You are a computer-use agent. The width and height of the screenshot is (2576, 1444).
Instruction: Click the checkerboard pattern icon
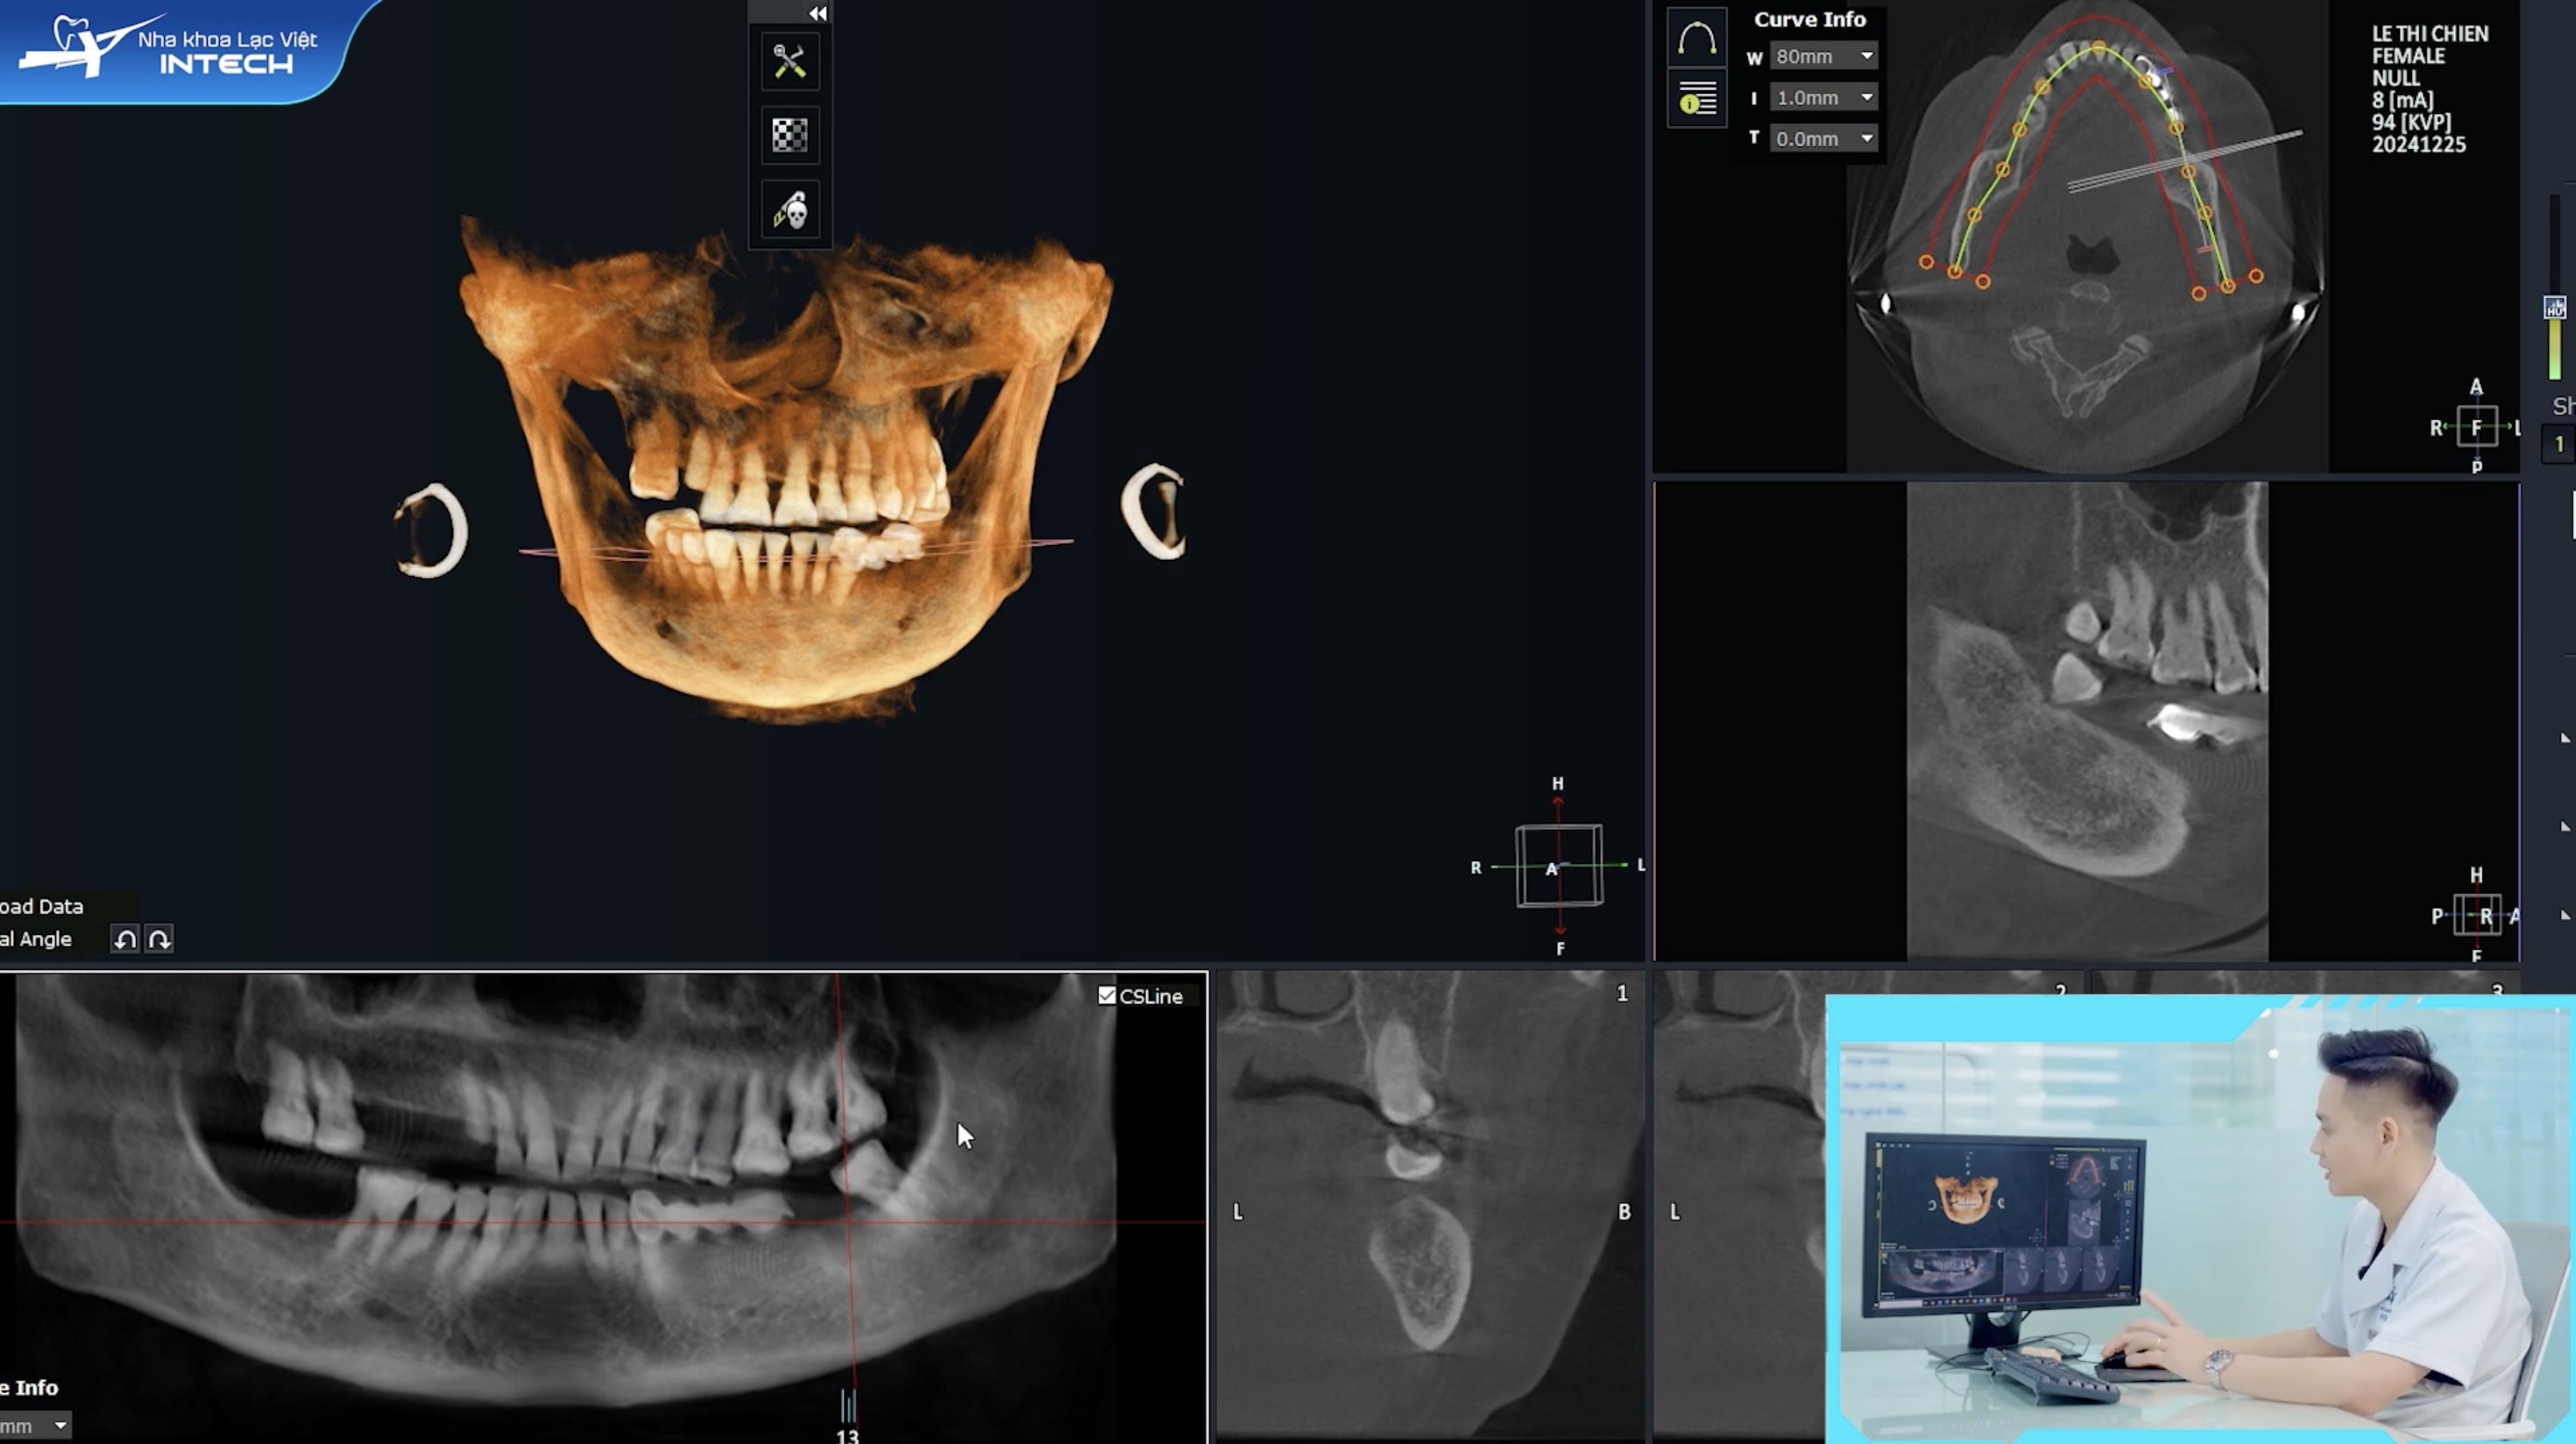click(x=789, y=135)
